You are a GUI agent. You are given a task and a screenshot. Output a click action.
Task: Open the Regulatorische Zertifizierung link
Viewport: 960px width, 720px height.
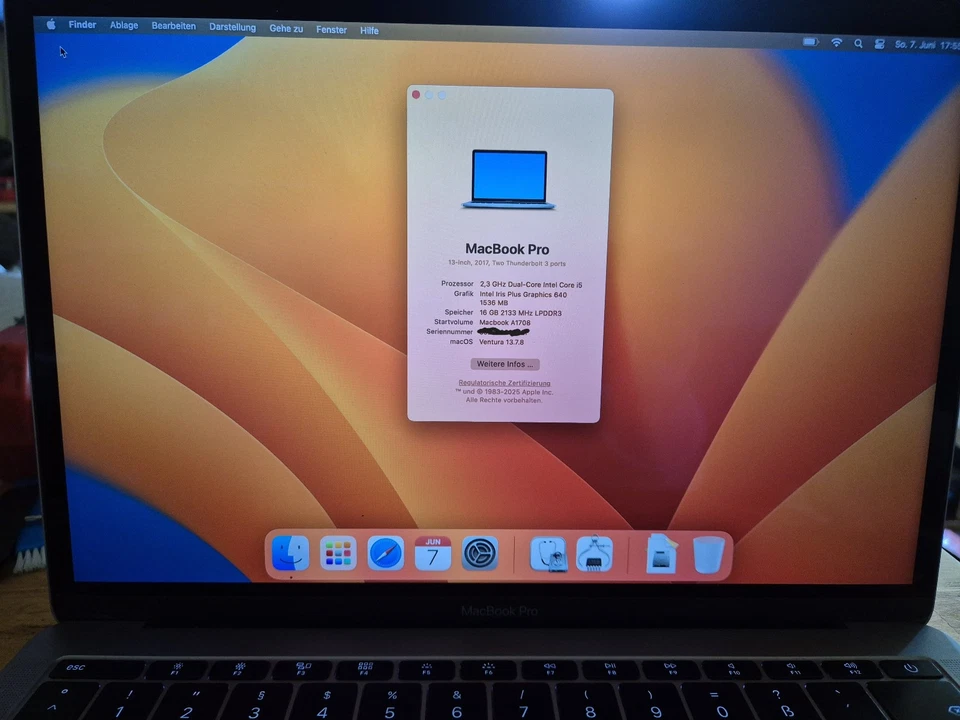[504, 383]
